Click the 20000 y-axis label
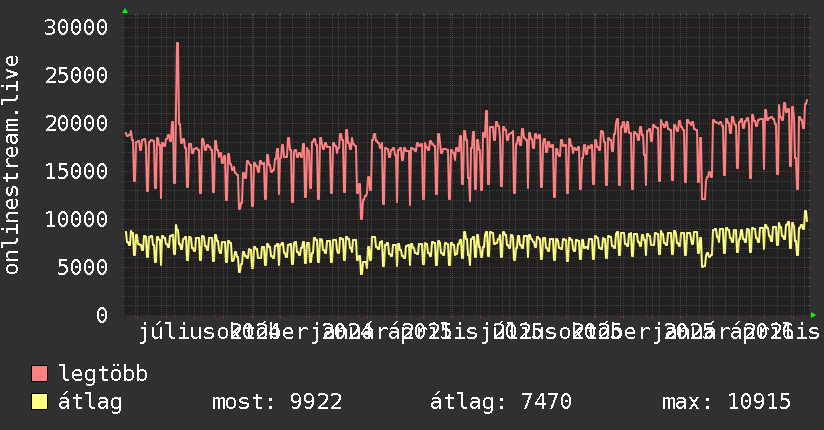824x430 pixels. click(x=76, y=124)
